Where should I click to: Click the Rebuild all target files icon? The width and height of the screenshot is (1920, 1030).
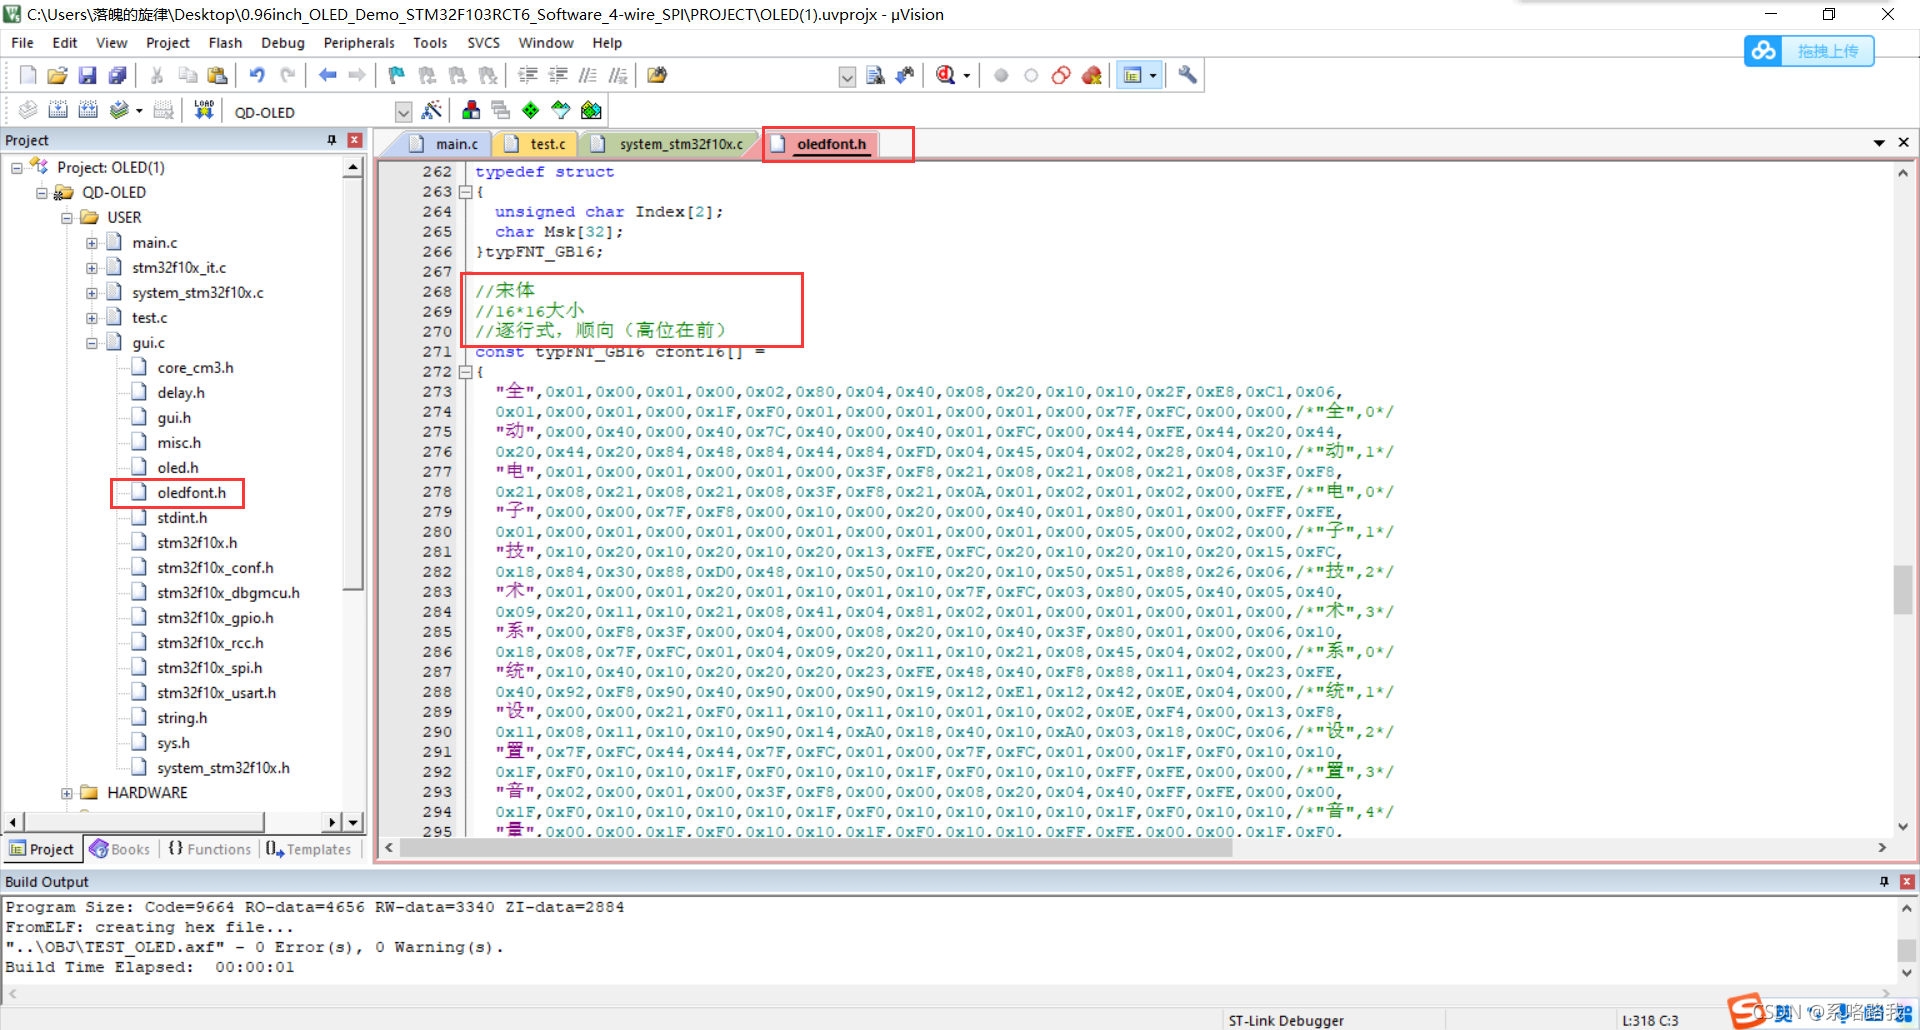click(x=88, y=110)
